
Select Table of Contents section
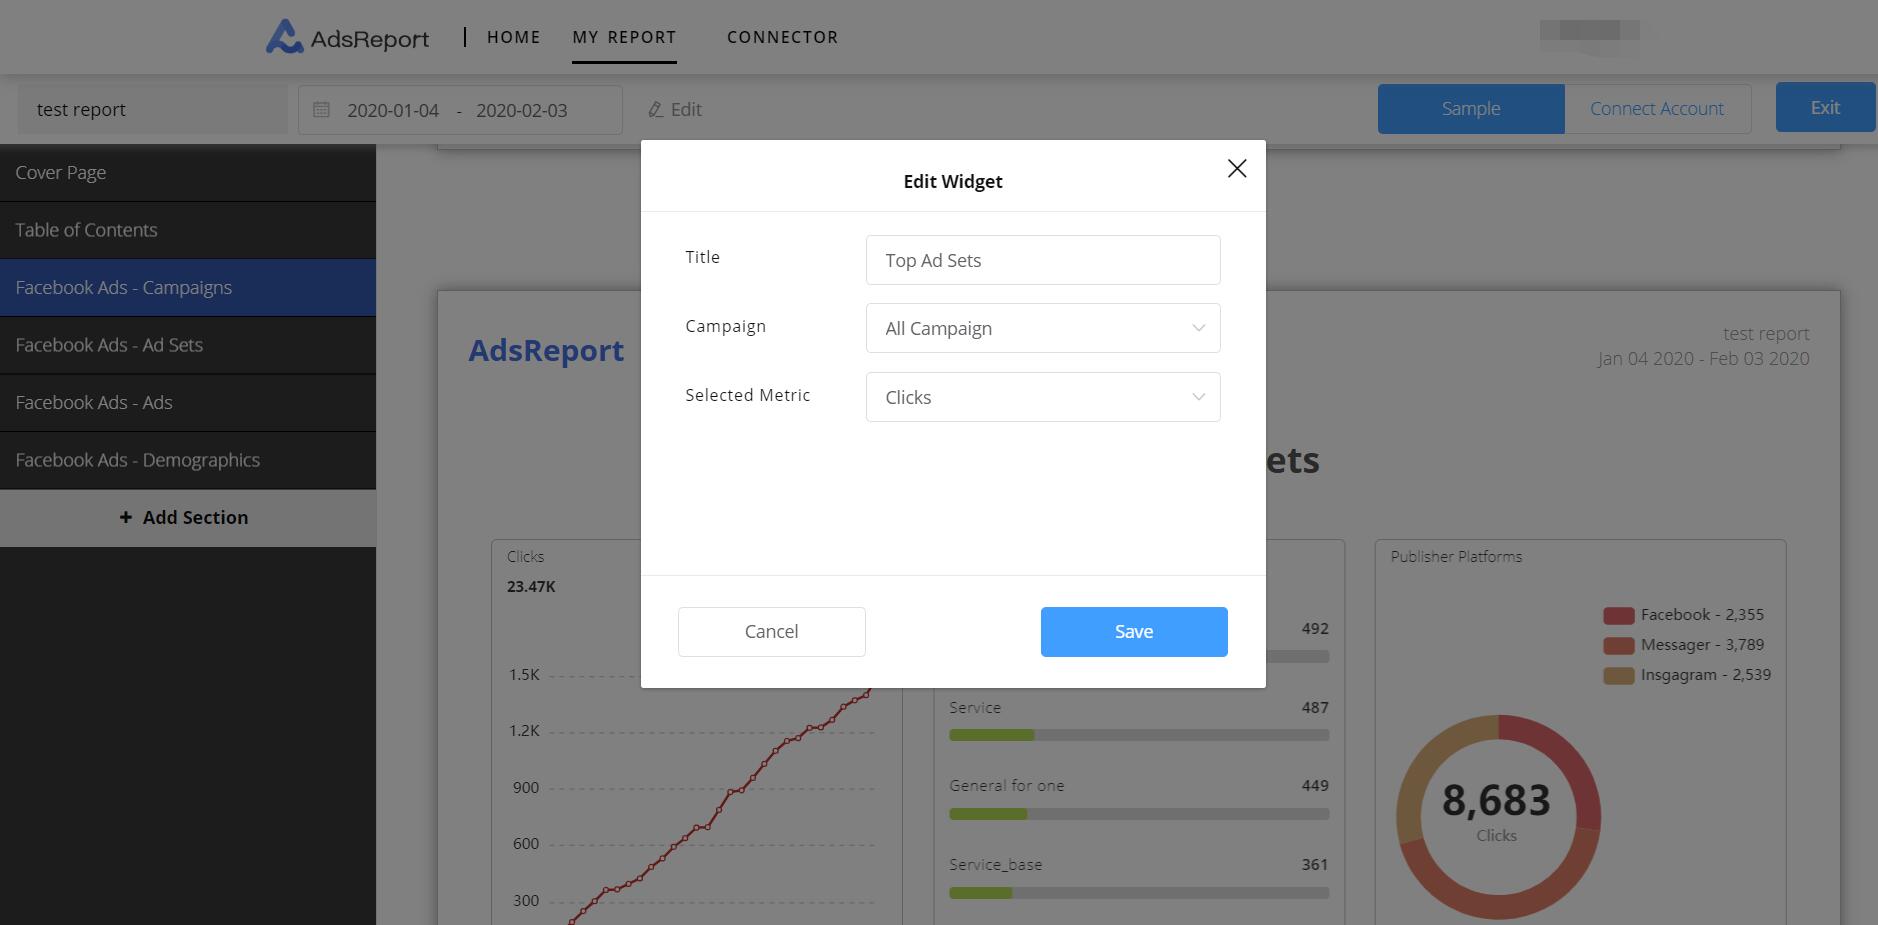coord(188,230)
